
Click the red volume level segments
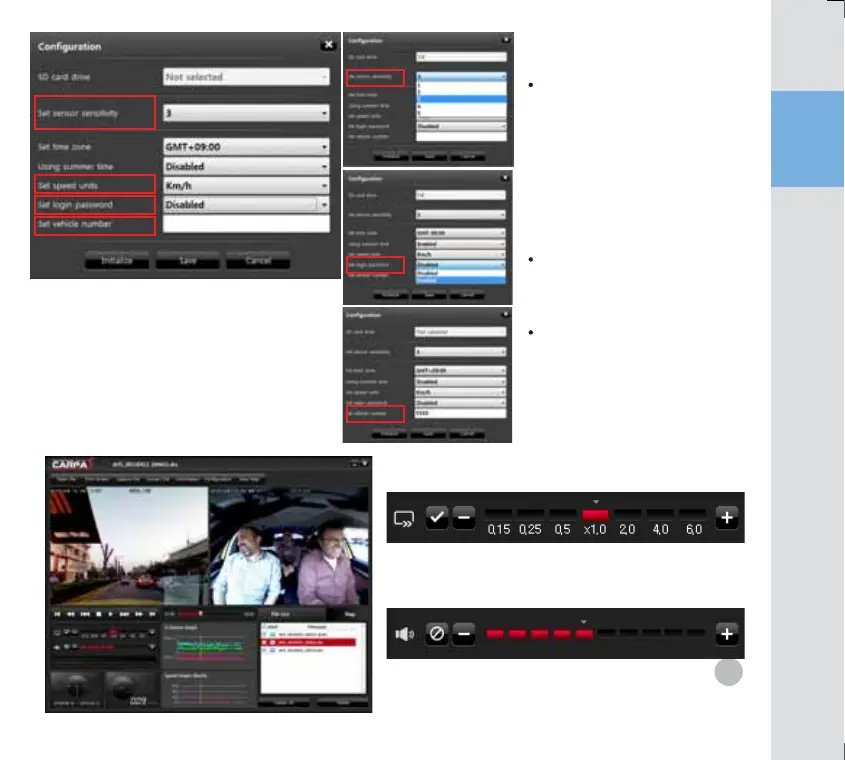(x=539, y=633)
